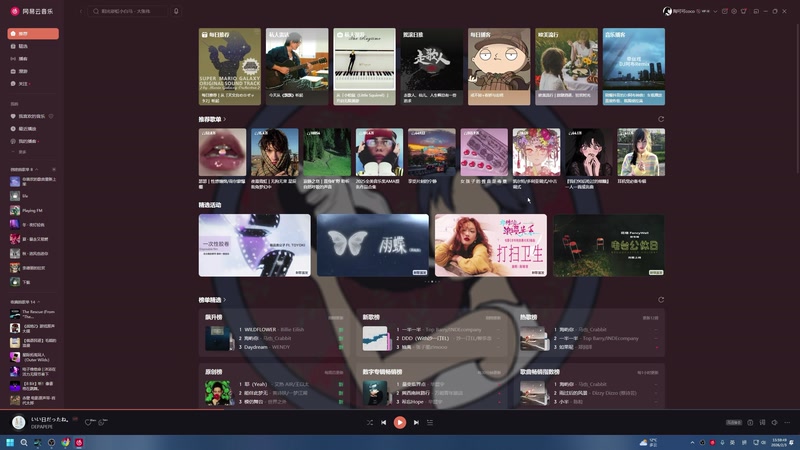Open the 打扫卫生 activity banner

491,245
